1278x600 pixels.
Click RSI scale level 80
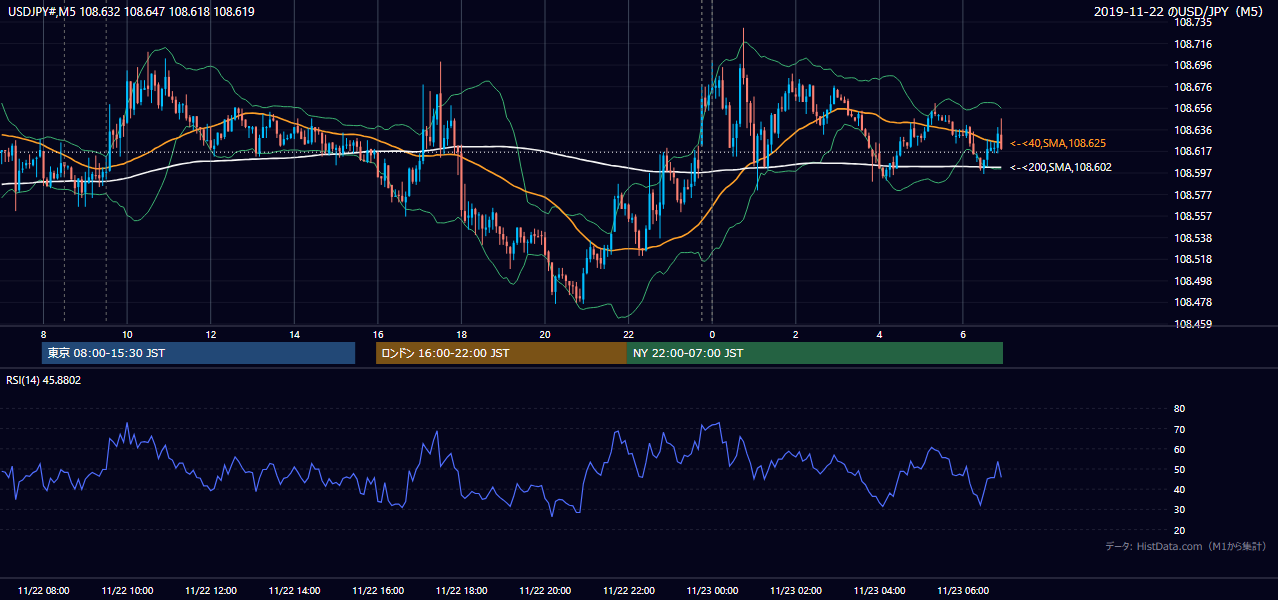coord(1180,409)
